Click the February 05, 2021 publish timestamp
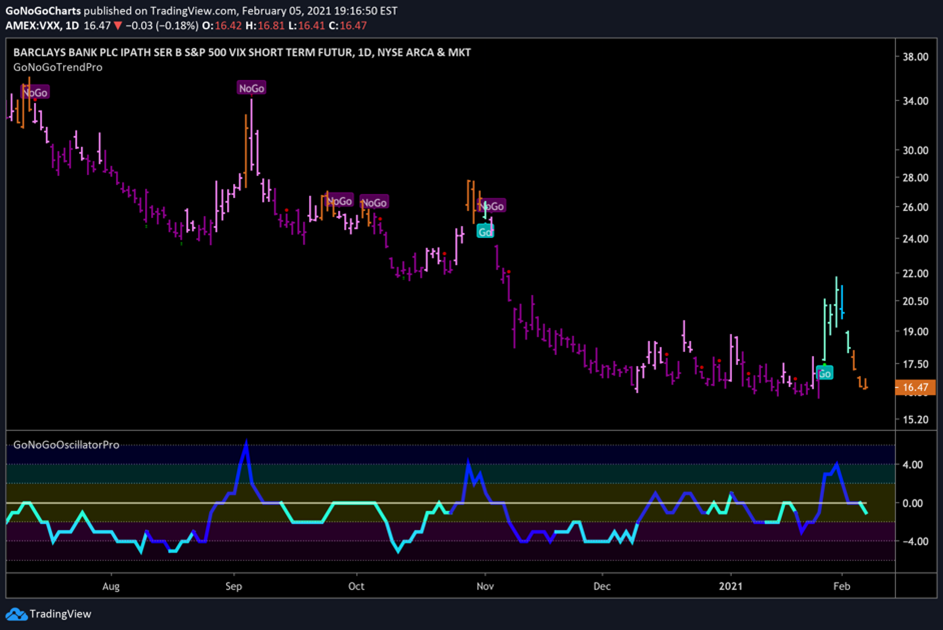The width and height of the screenshot is (943, 630). coord(319,11)
